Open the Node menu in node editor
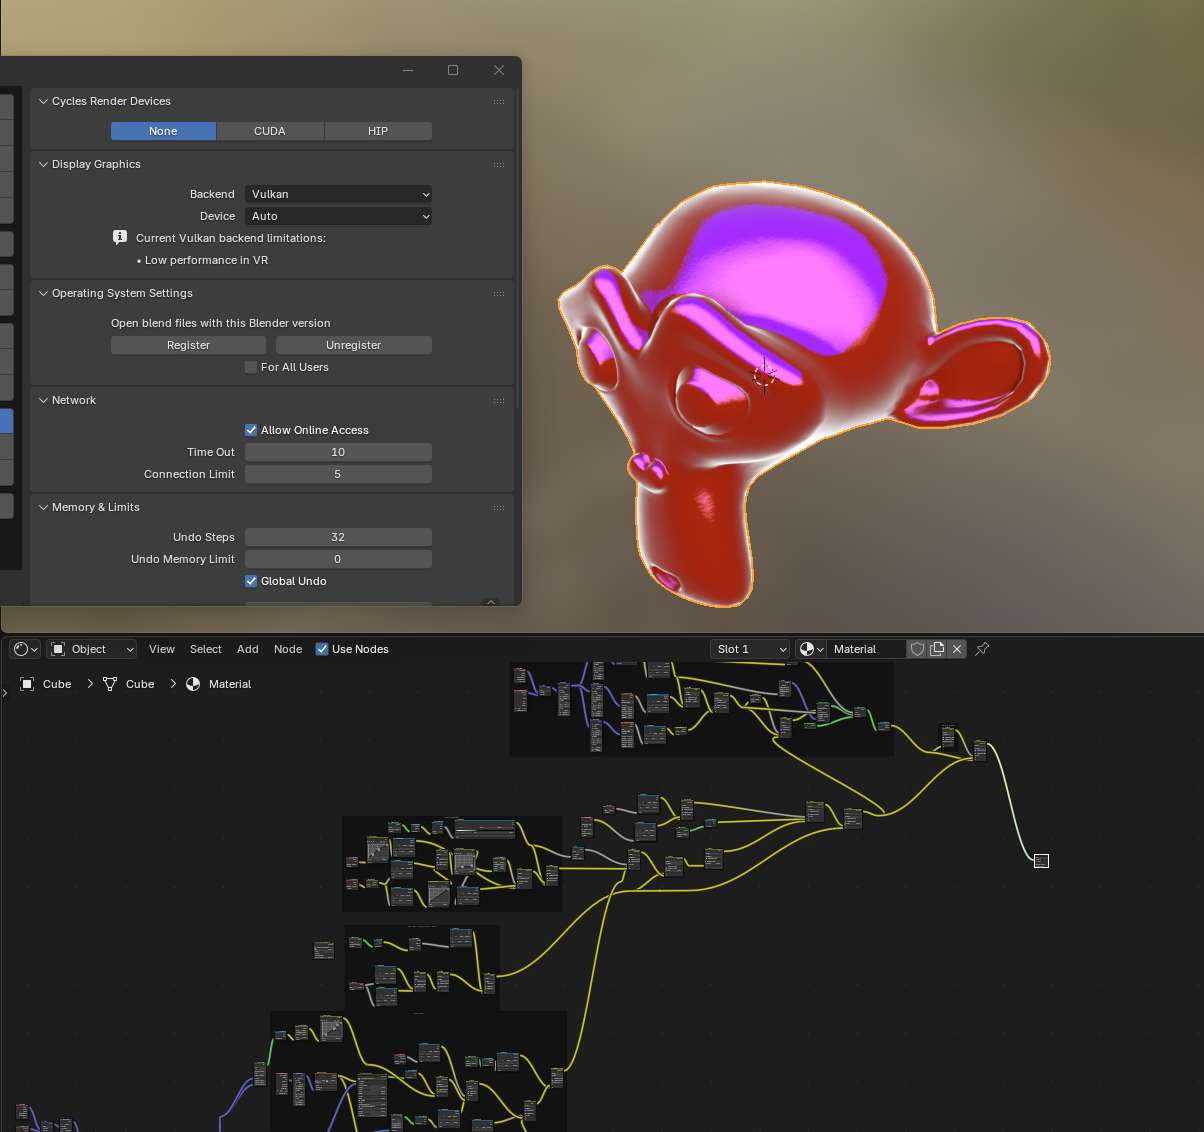 [288, 649]
